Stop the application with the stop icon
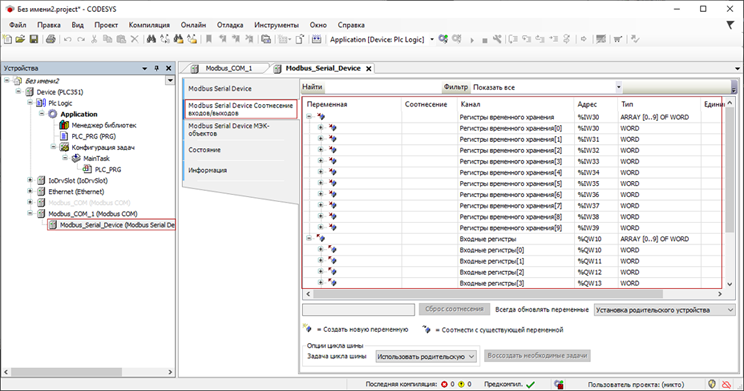The height and width of the screenshot is (391, 744). click(484, 40)
